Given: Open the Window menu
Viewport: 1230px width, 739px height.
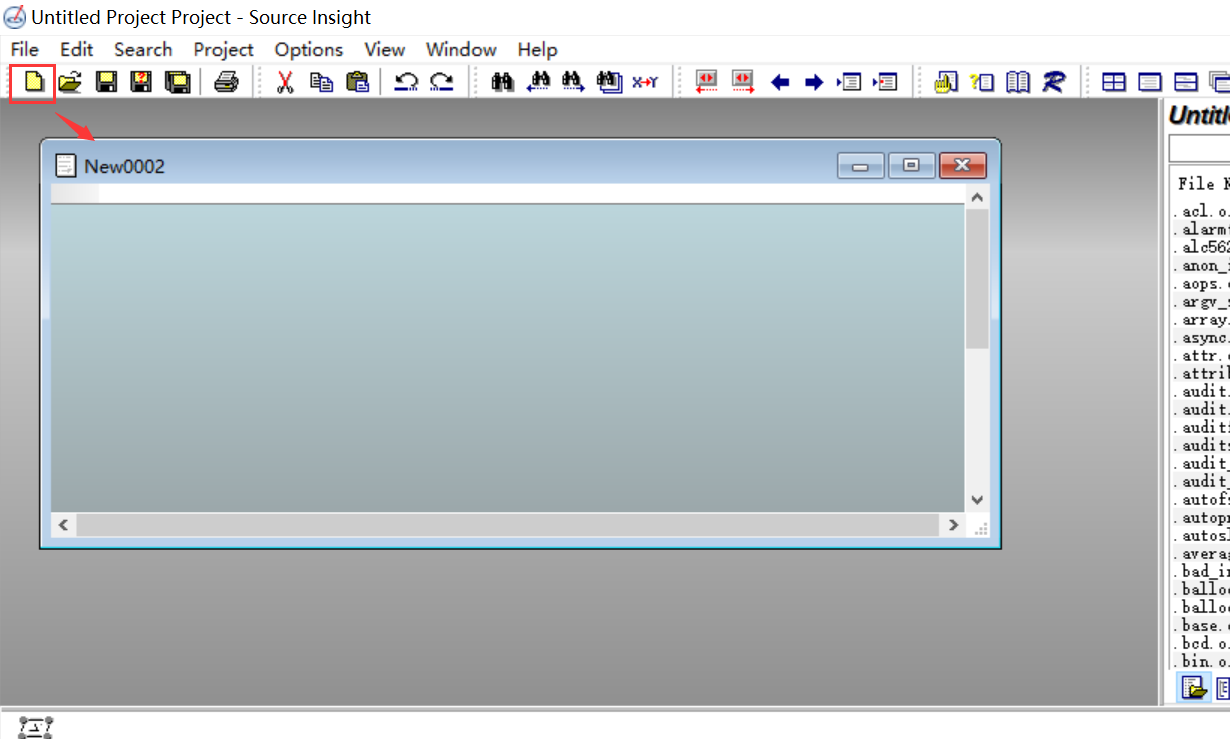Looking at the screenshot, I should (461, 49).
